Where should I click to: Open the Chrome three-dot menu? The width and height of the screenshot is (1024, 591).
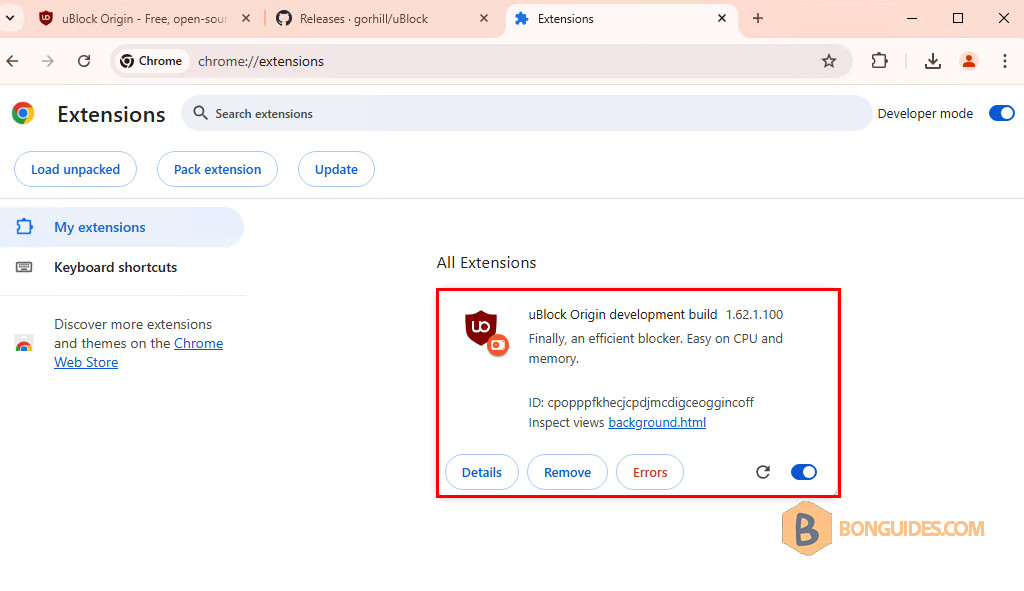coord(1004,61)
